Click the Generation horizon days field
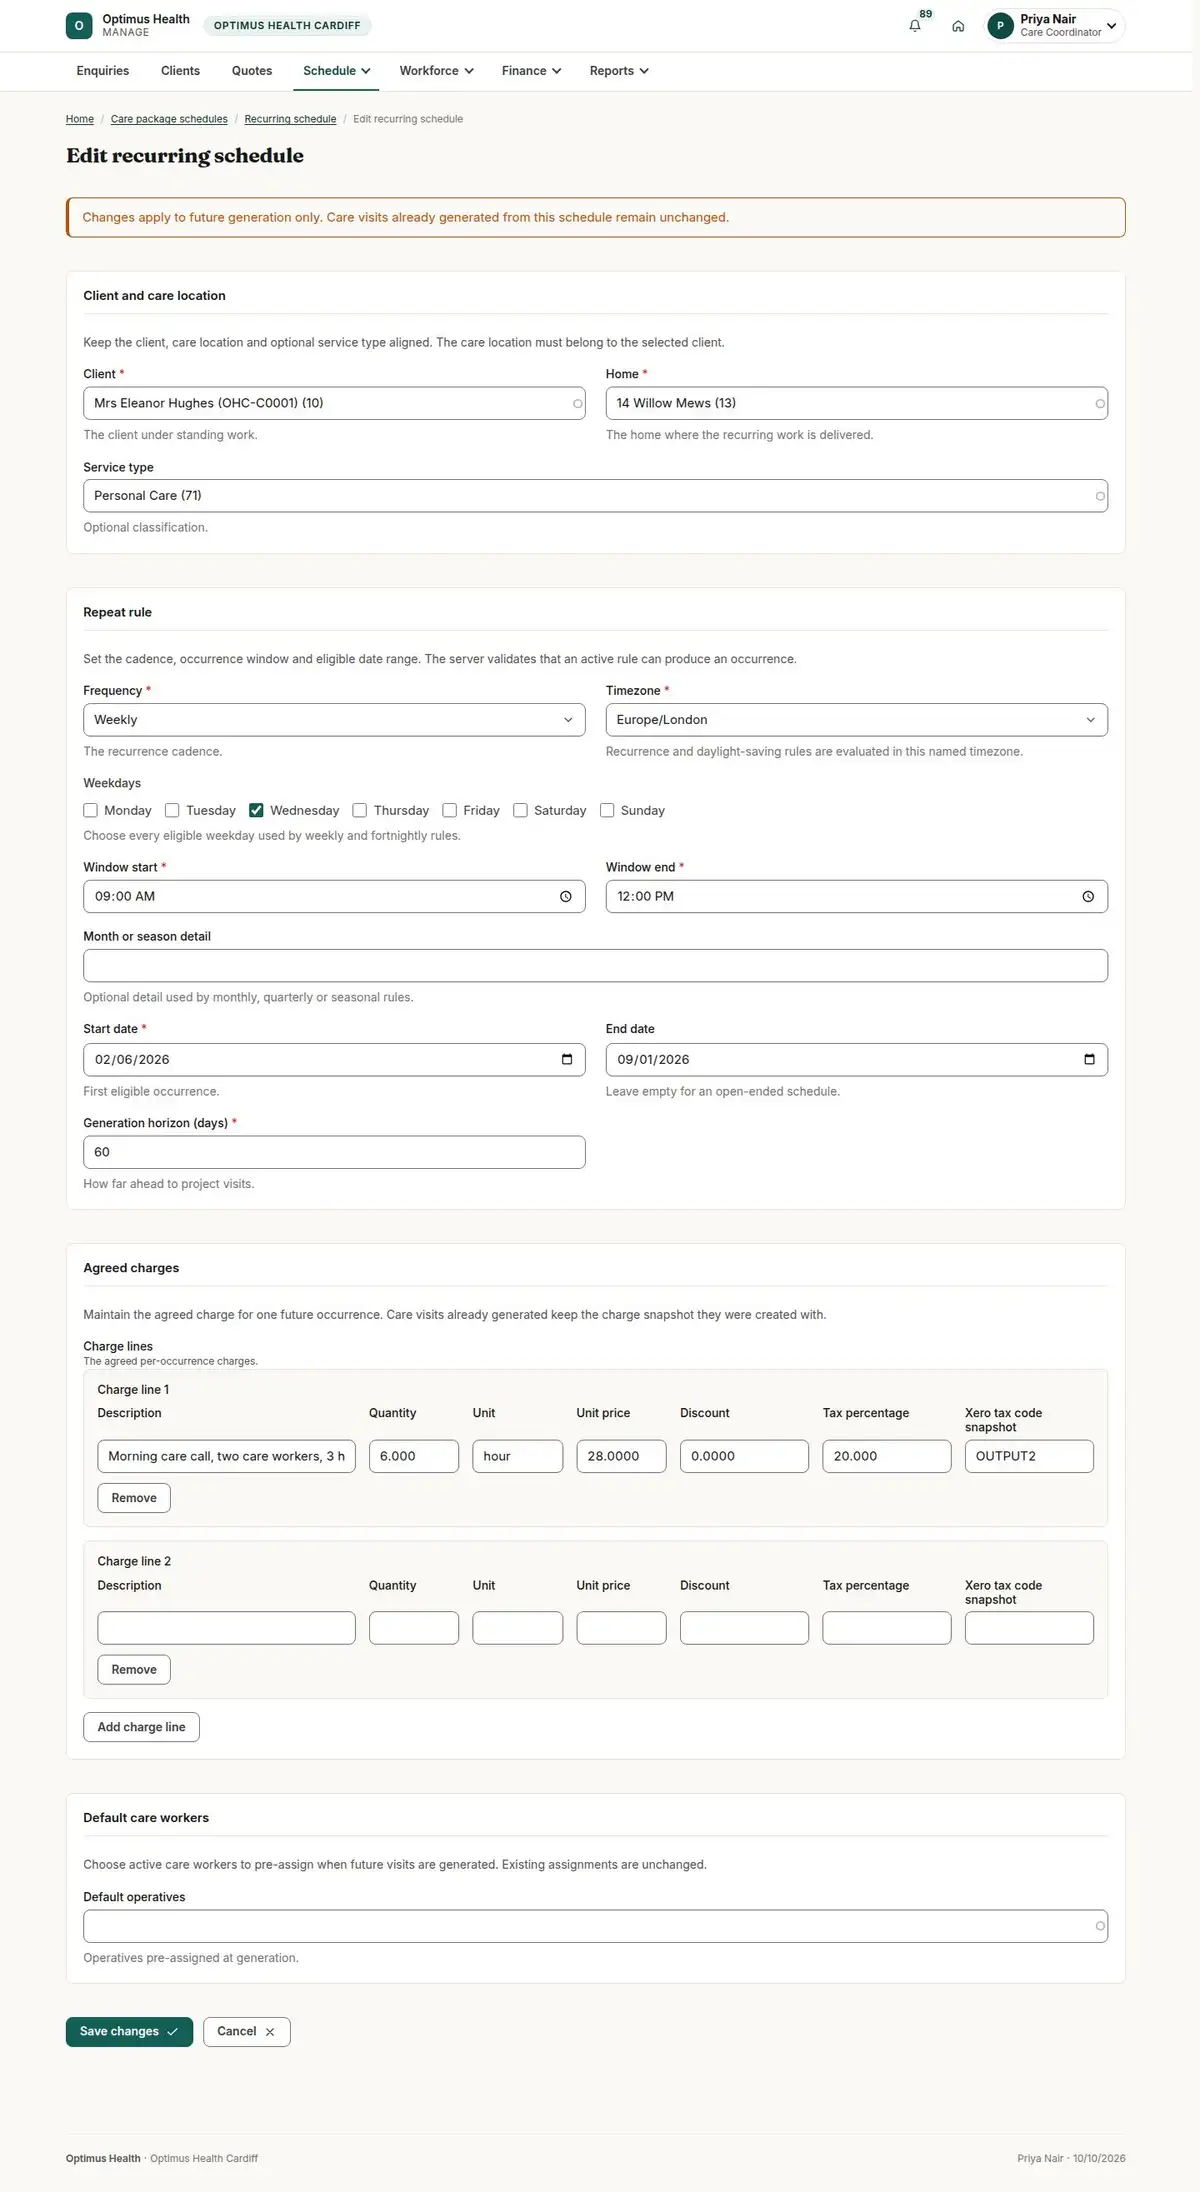Screen dimensions: 1200x2192 (x=334, y=1152)
